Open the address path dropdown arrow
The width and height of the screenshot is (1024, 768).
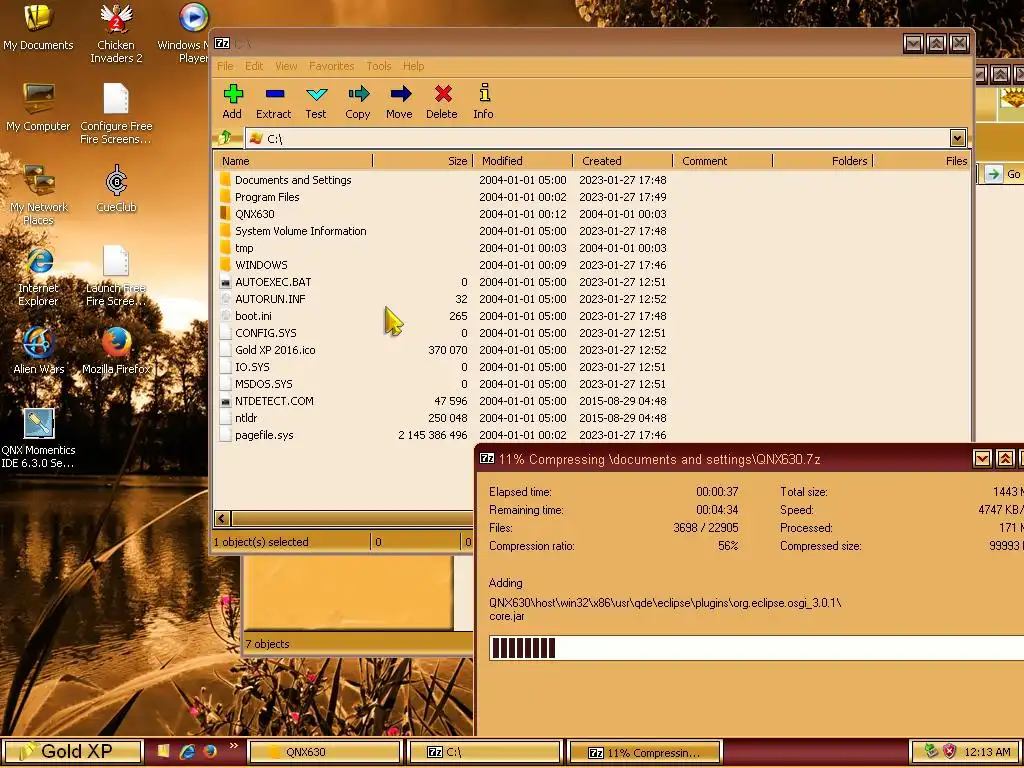957,138
